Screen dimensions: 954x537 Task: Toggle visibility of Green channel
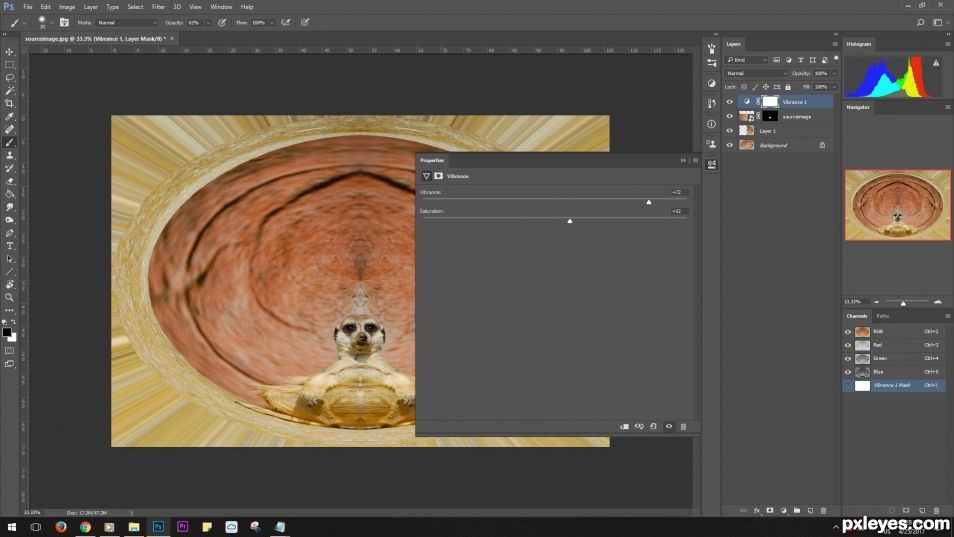tap(848, 359)
